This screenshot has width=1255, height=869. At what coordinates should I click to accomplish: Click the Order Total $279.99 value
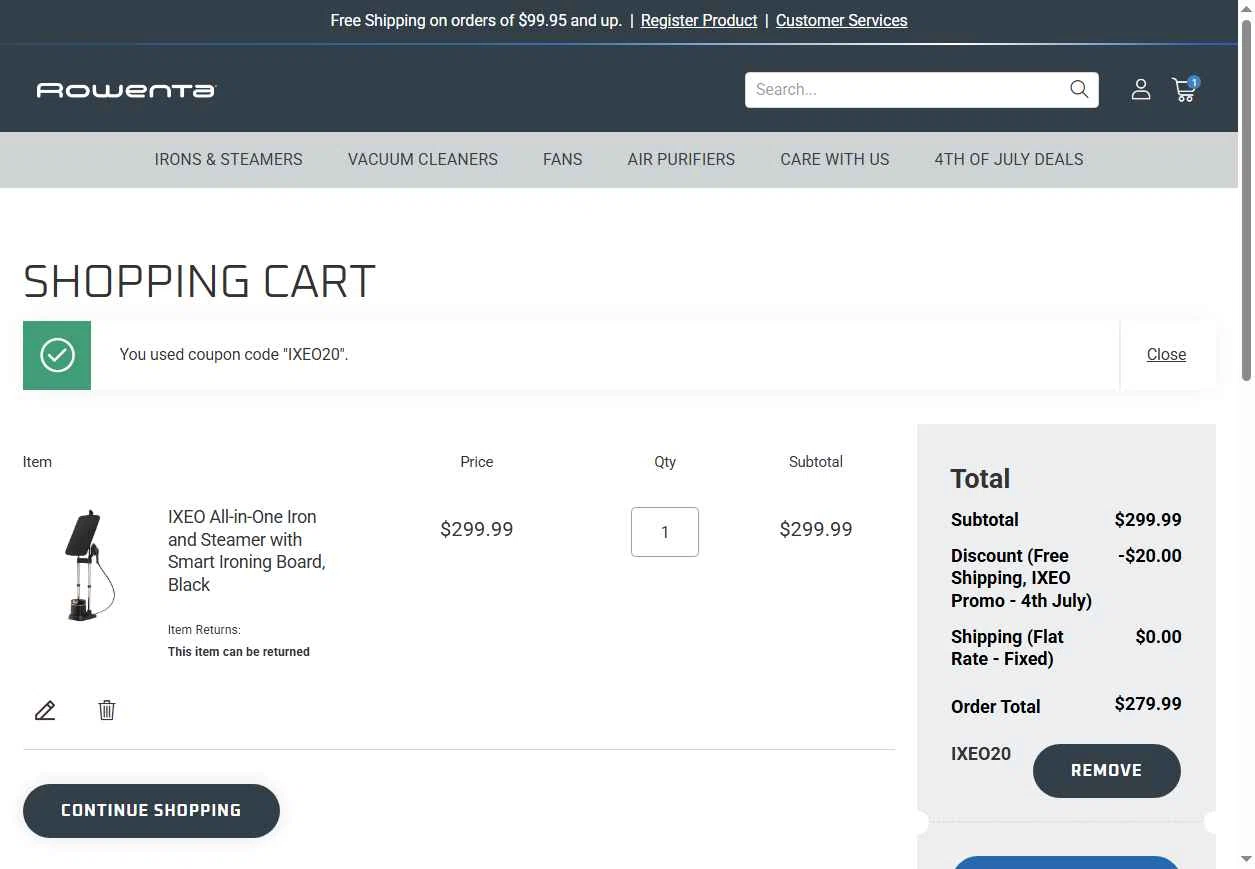click(1148, 704)
